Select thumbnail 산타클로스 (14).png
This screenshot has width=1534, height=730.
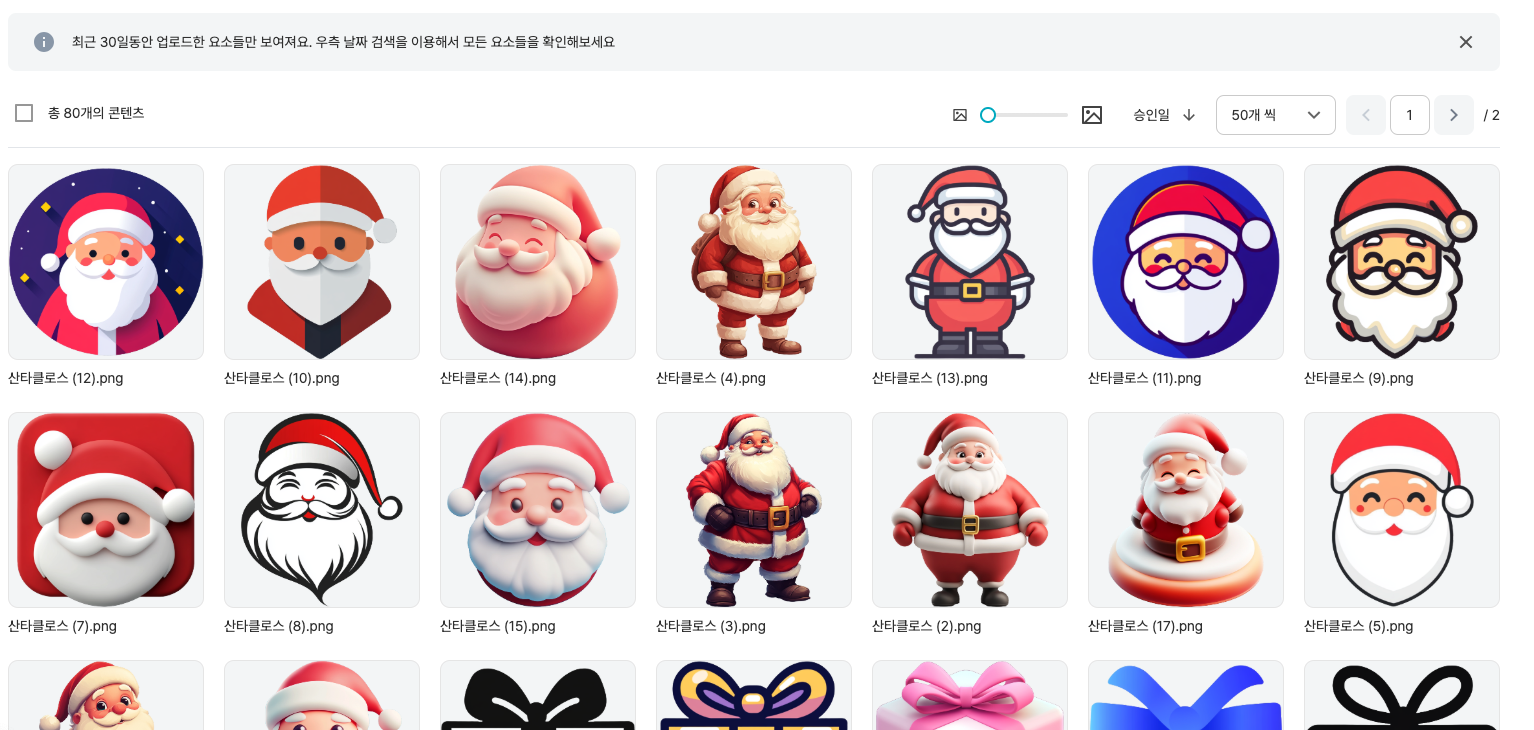coord(538,262)
